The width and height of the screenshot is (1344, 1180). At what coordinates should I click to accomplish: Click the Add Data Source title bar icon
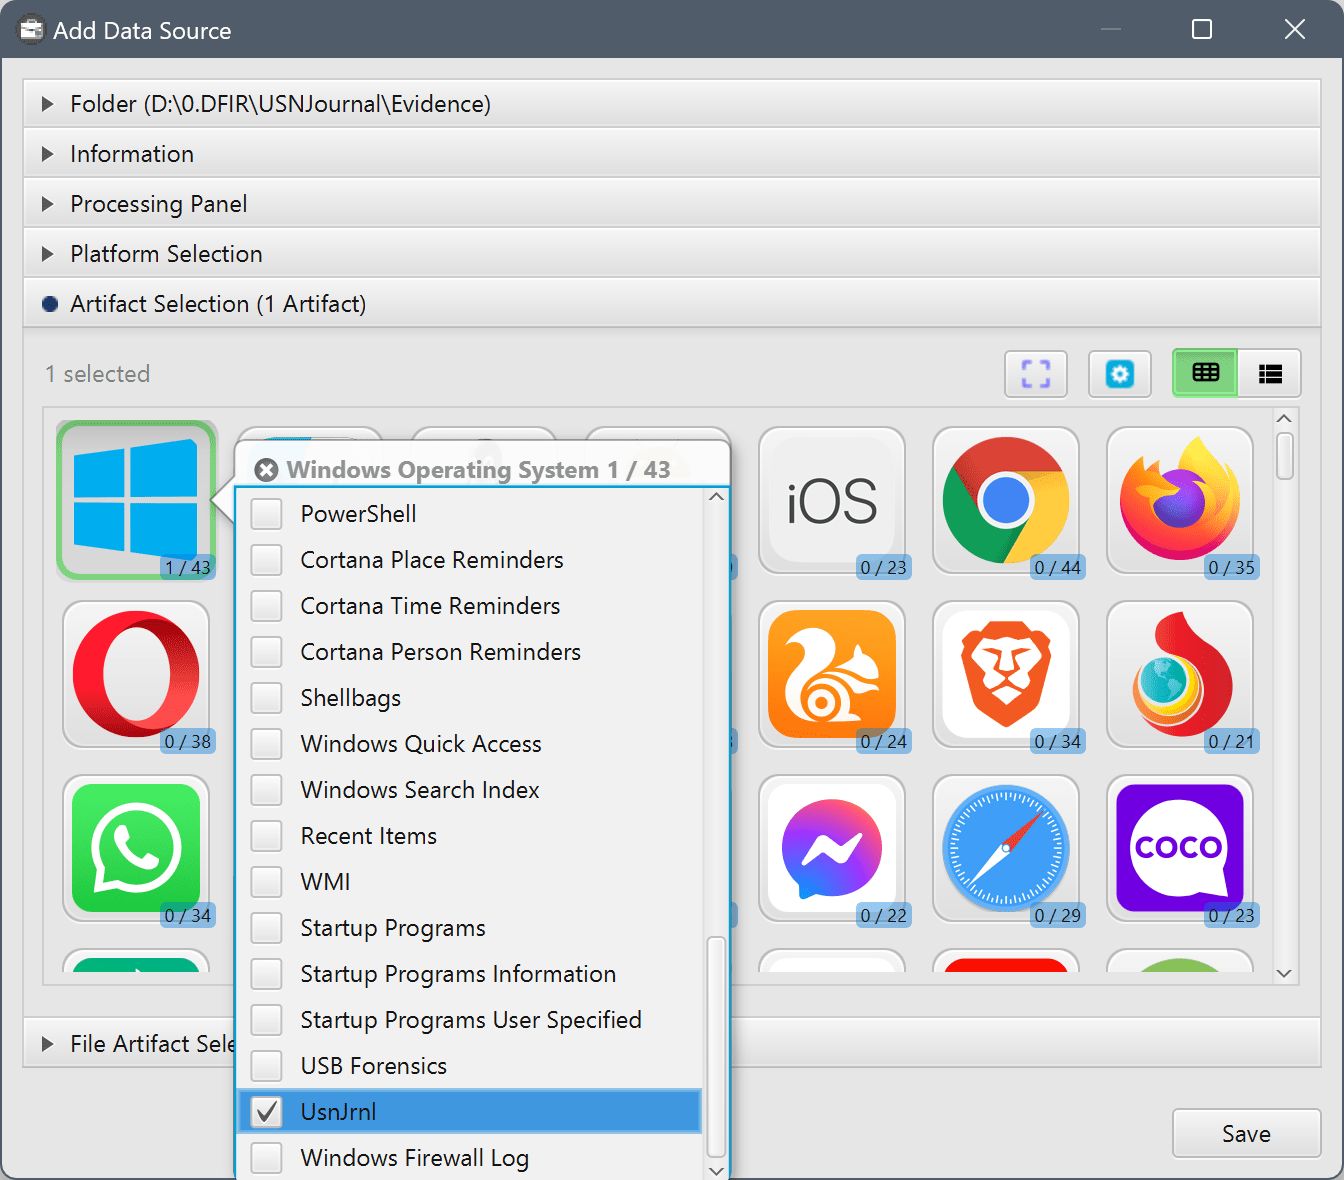31,30
